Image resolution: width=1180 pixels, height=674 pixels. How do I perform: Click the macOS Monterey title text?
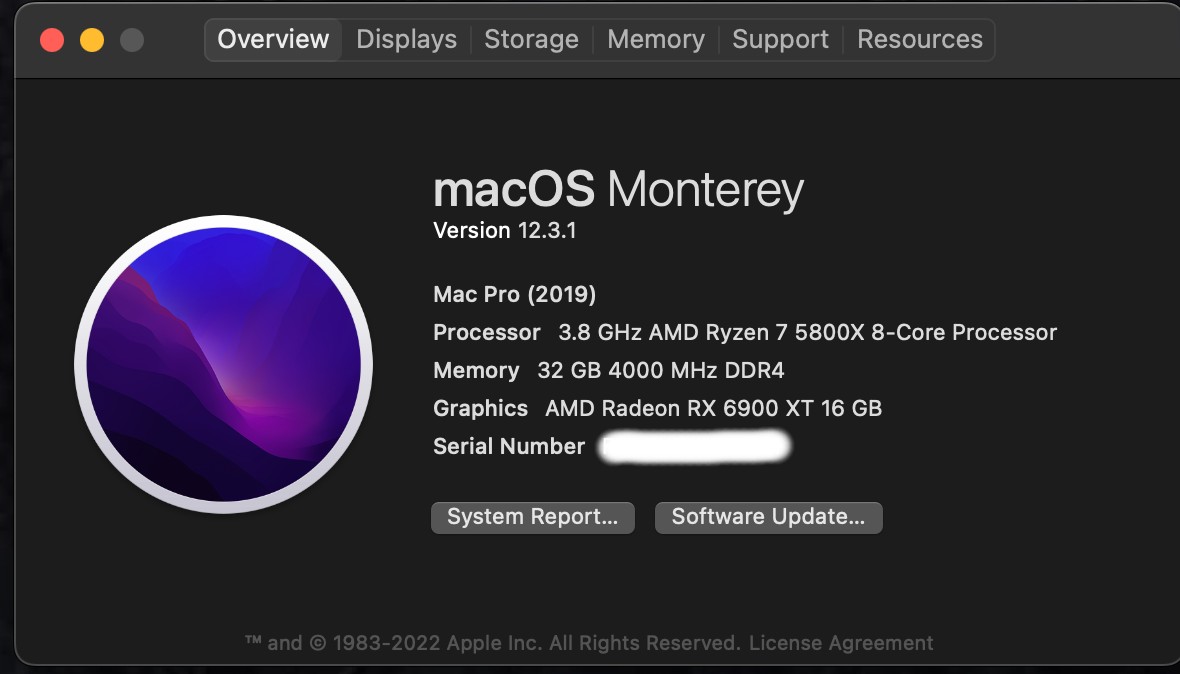tap(618, 189)
